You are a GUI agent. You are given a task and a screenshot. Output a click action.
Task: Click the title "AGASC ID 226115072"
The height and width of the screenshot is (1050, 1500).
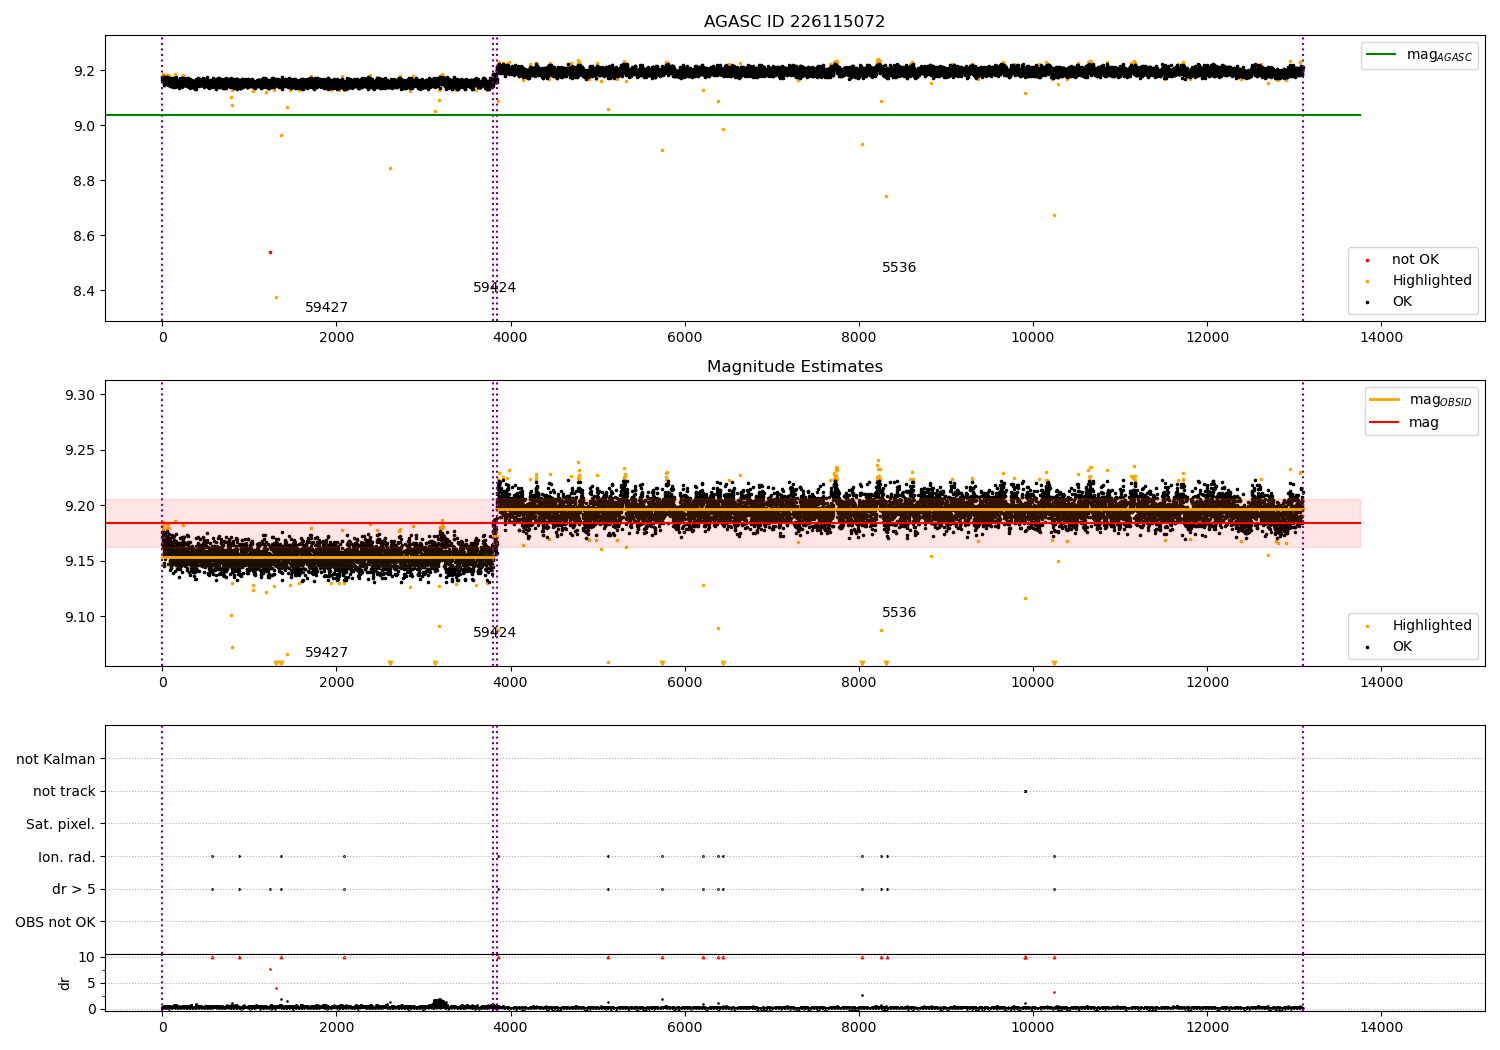point(794,22)
